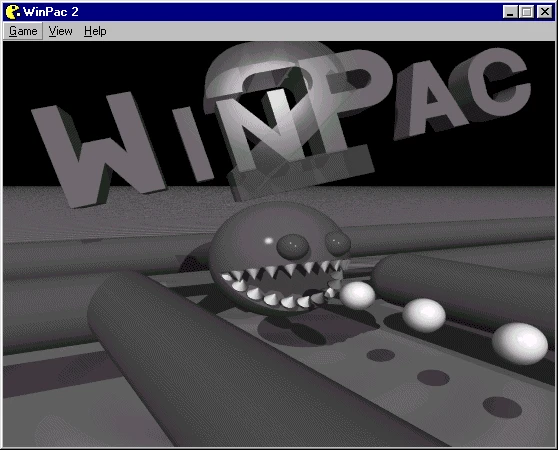Screen dimensions: 558x450
Task: Open the Help menu
Action: coord(95,31)
